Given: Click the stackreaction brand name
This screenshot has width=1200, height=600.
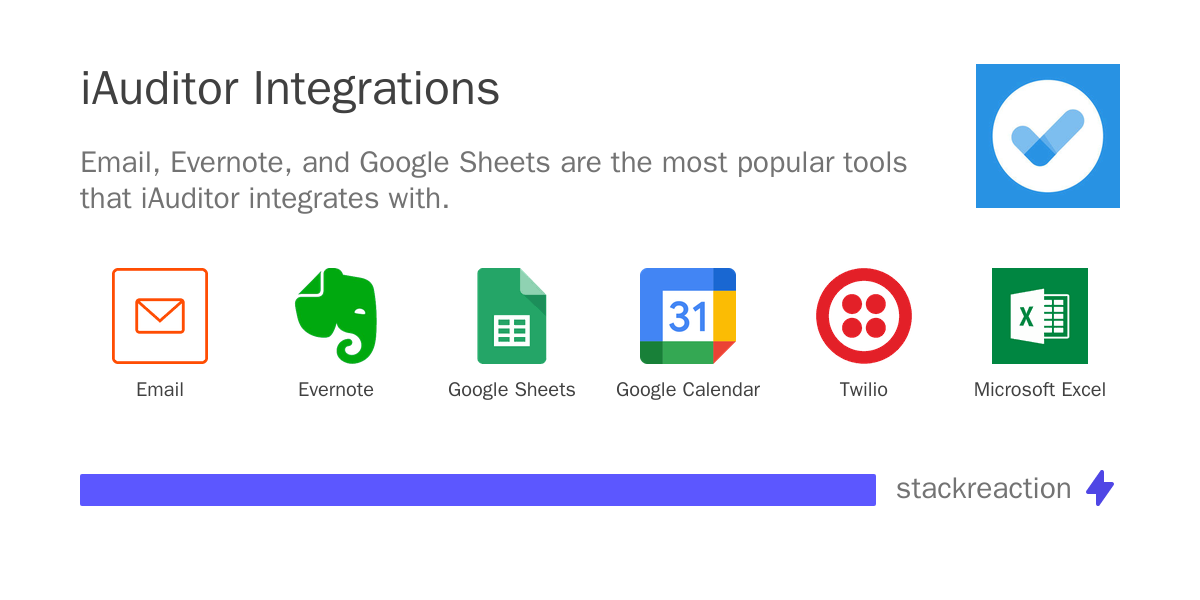Looking at the screenshot, I should point(983,488).
